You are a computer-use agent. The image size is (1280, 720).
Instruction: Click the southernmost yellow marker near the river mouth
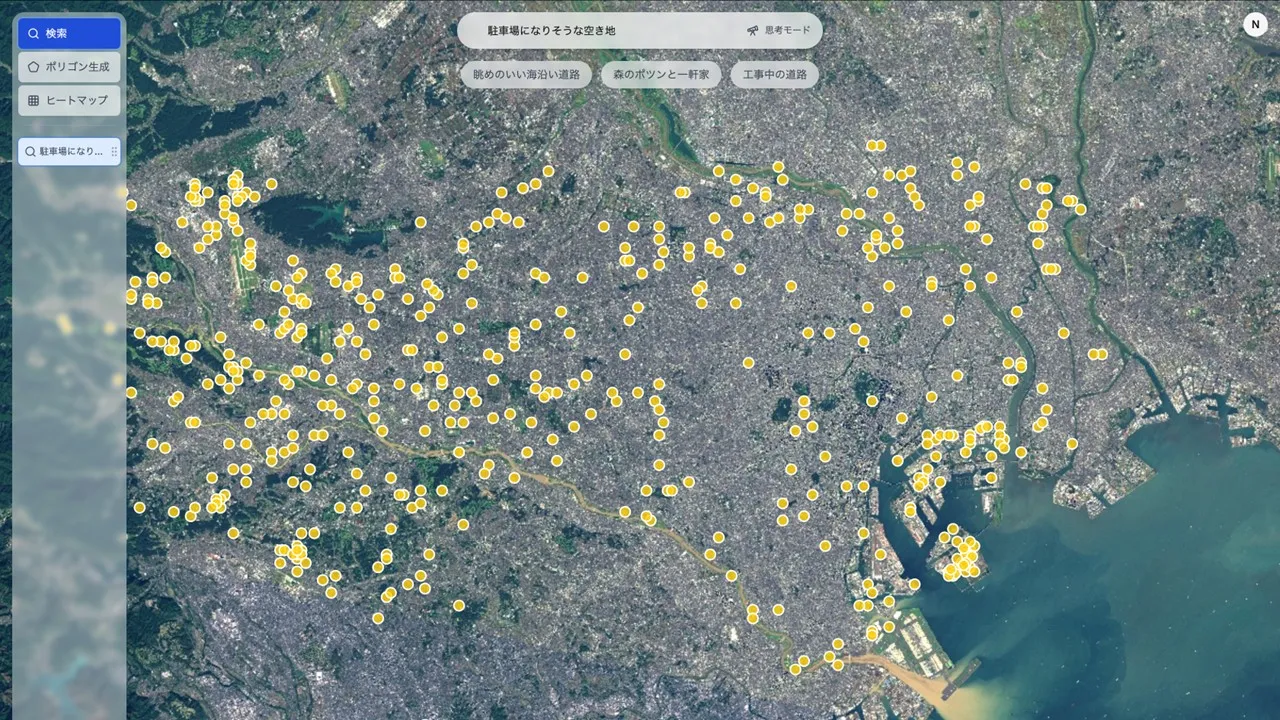[795, 669]
